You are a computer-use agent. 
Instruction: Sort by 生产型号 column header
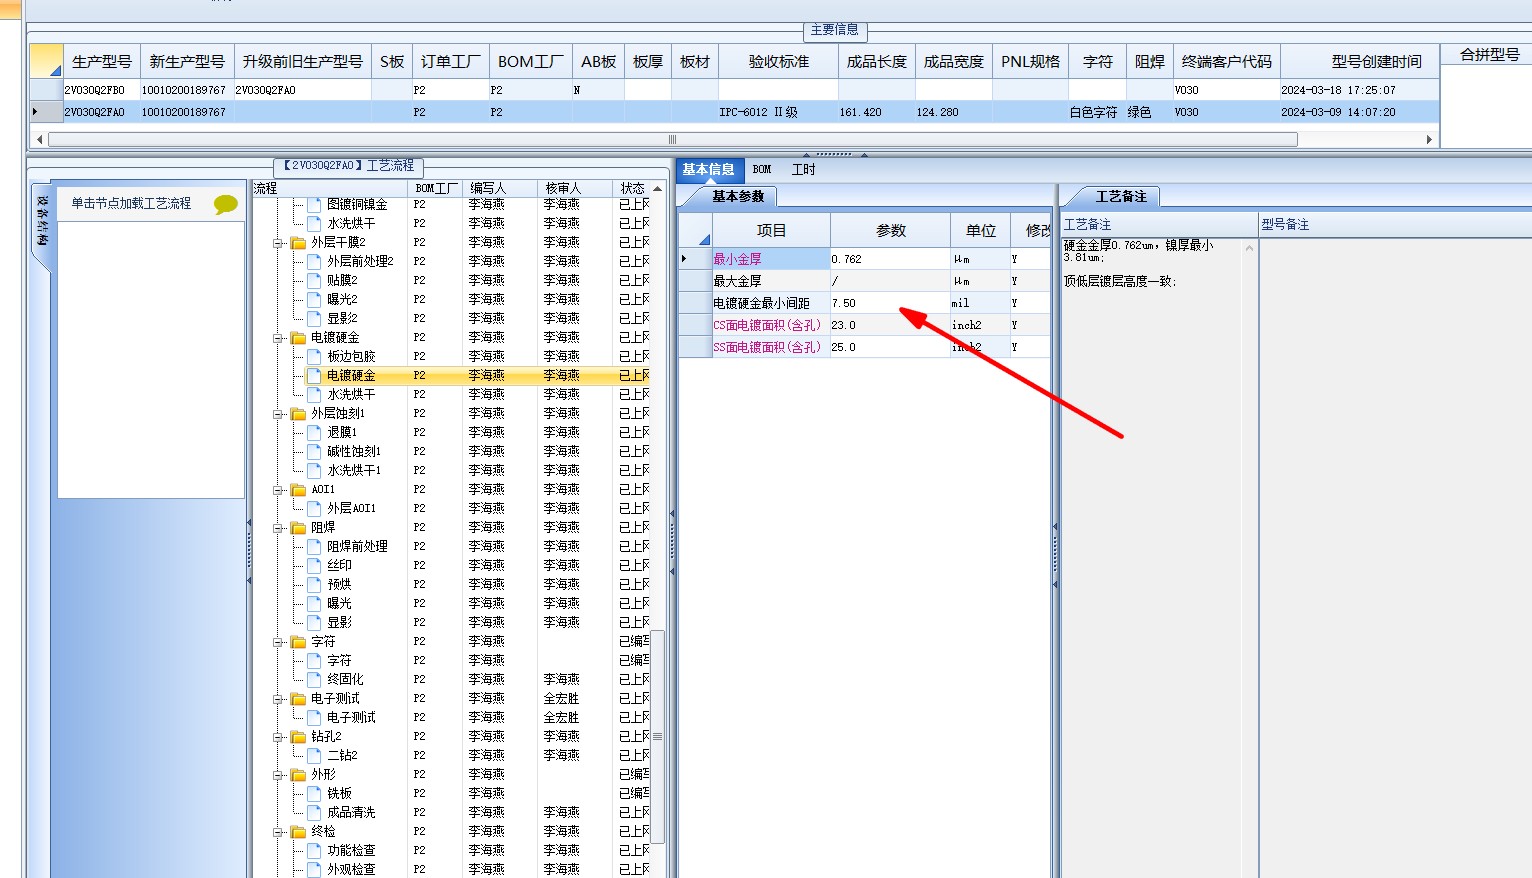tap(102, 62)
